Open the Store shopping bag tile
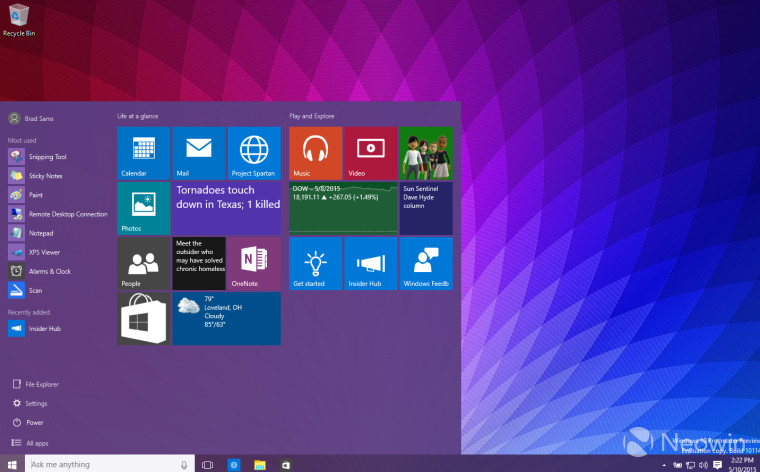The image size is (760, 472). coord(144,318)
